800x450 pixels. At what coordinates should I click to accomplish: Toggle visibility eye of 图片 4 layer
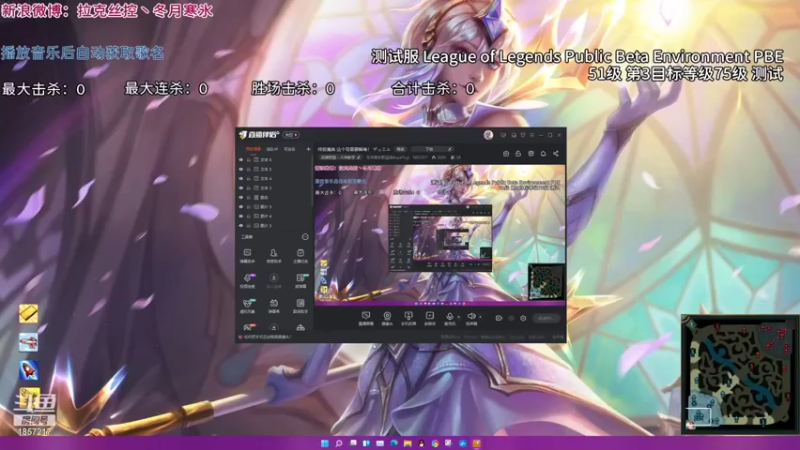coord(241,216)
